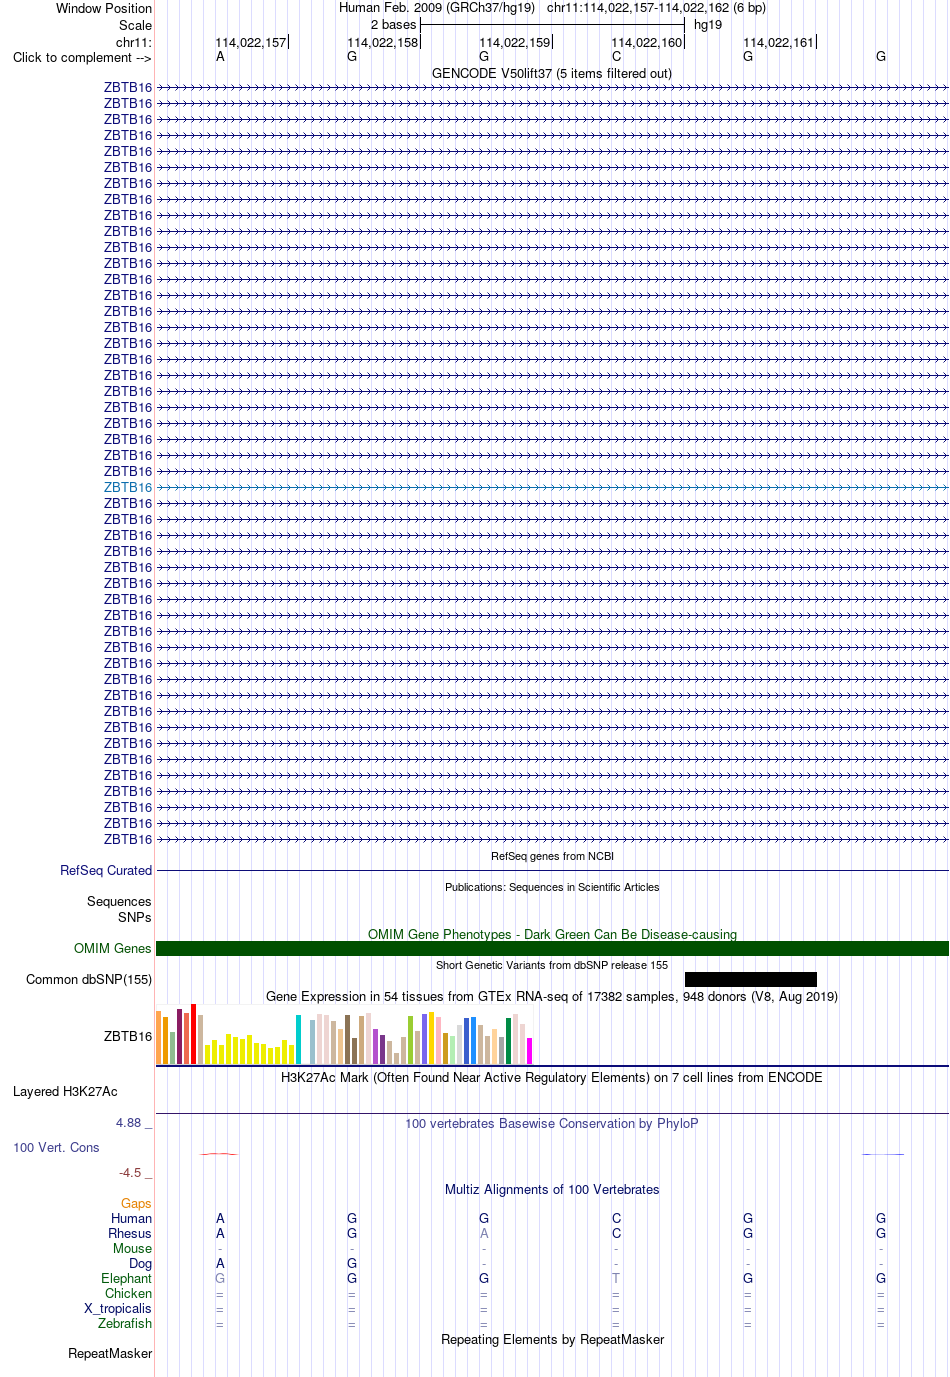Click the chr11:114,022,157-114,022,162 (6 bp) position text
Screen dimensions: 950x1377
pyautogui.click(x=656, y=8)
